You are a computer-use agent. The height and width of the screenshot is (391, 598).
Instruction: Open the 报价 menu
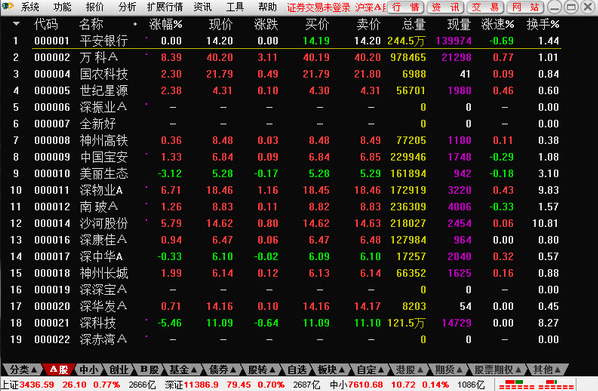[95, 7]
